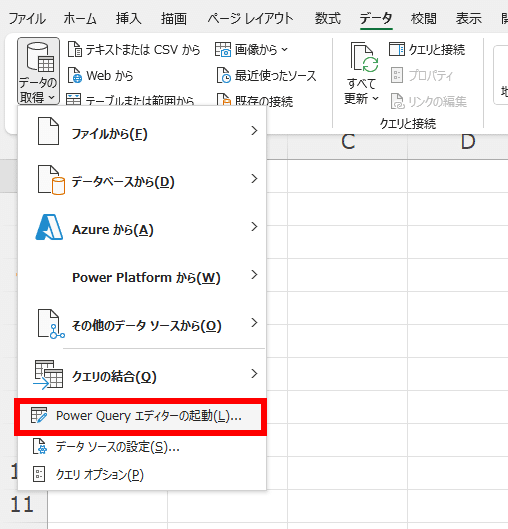This screenshot has height=529, width=508.
Task: Click the その他のデータ ソースから icon
Action: coord(51,324)
